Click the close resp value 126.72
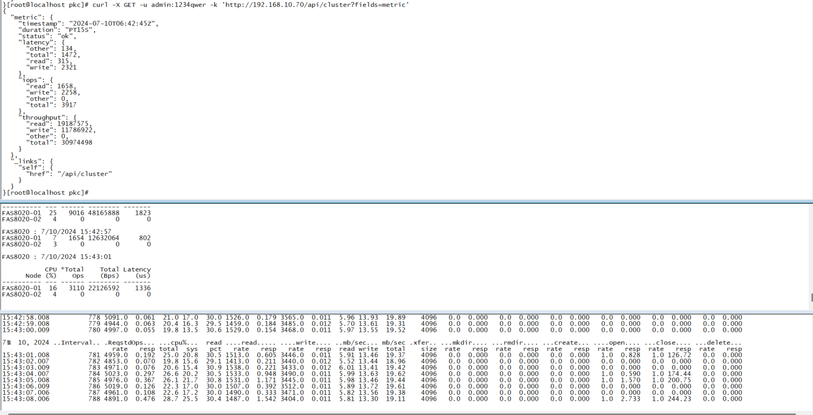This screenshot has width=813, height=415. tap(680, 355)
